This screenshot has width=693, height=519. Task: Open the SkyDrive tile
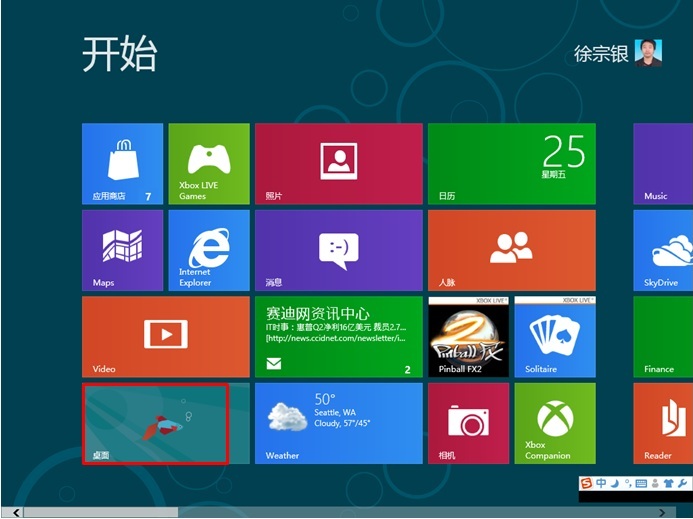pyautogui.click(x=663, y=250)
